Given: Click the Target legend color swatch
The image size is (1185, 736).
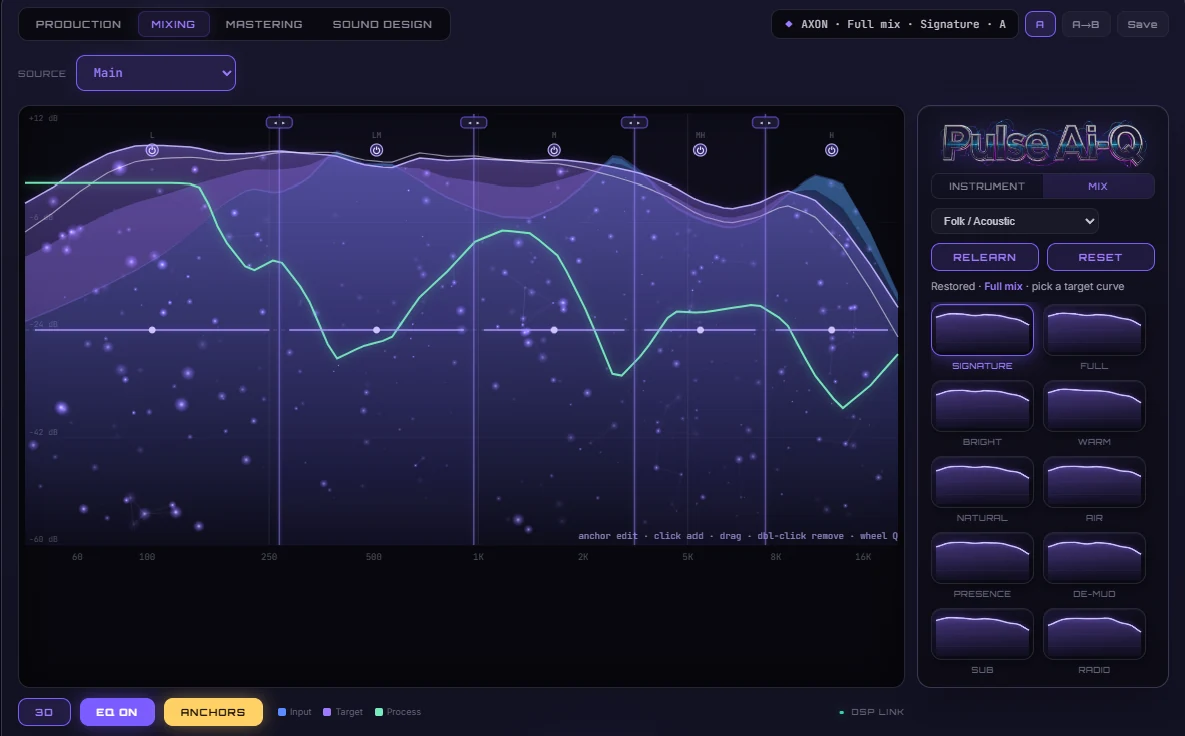Looking at the screenshot, I should (x=326, y=712).
